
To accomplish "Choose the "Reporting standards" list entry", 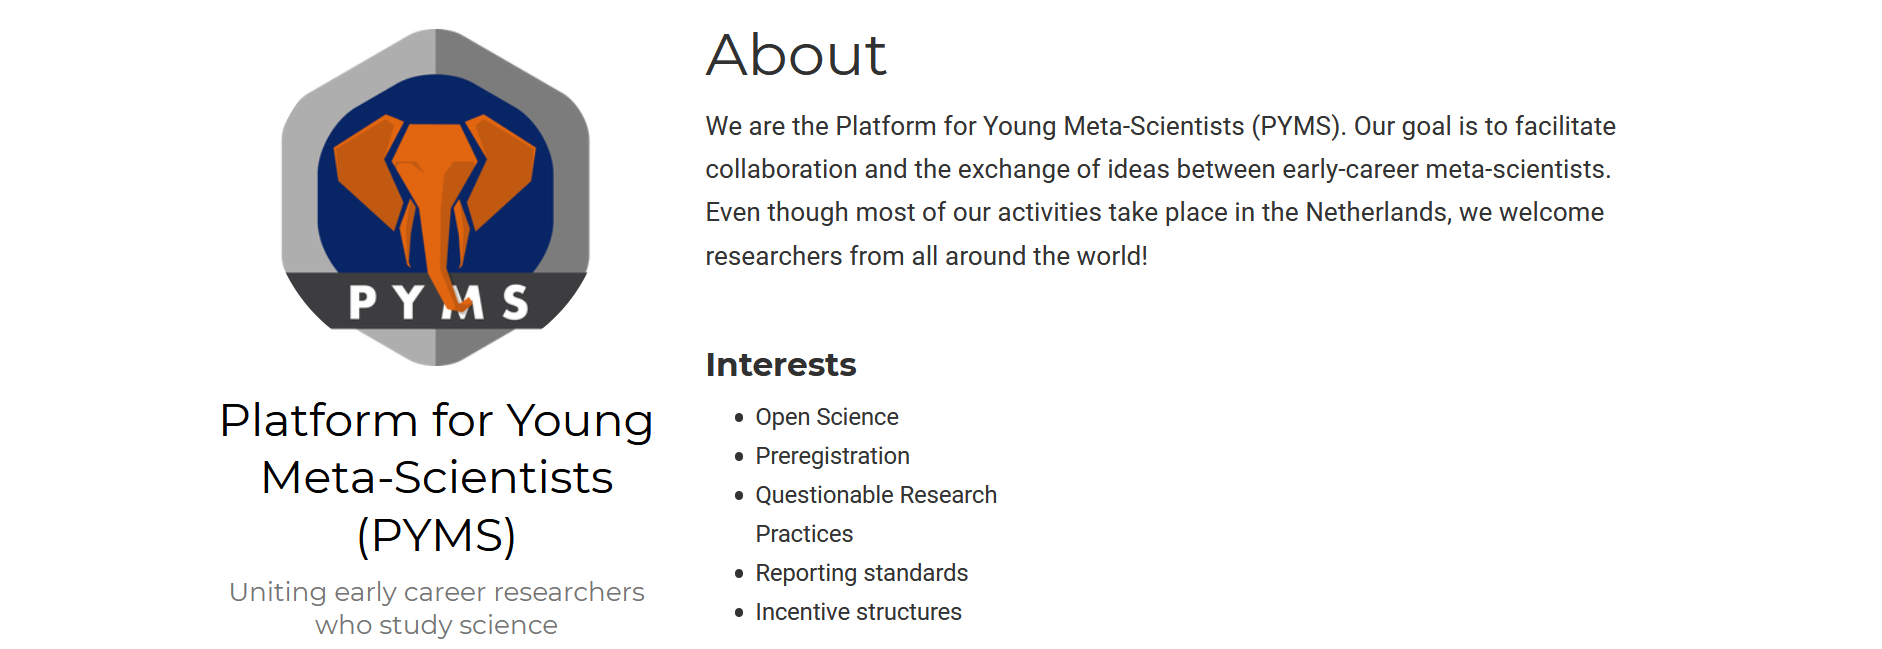I will pos(861,573).
